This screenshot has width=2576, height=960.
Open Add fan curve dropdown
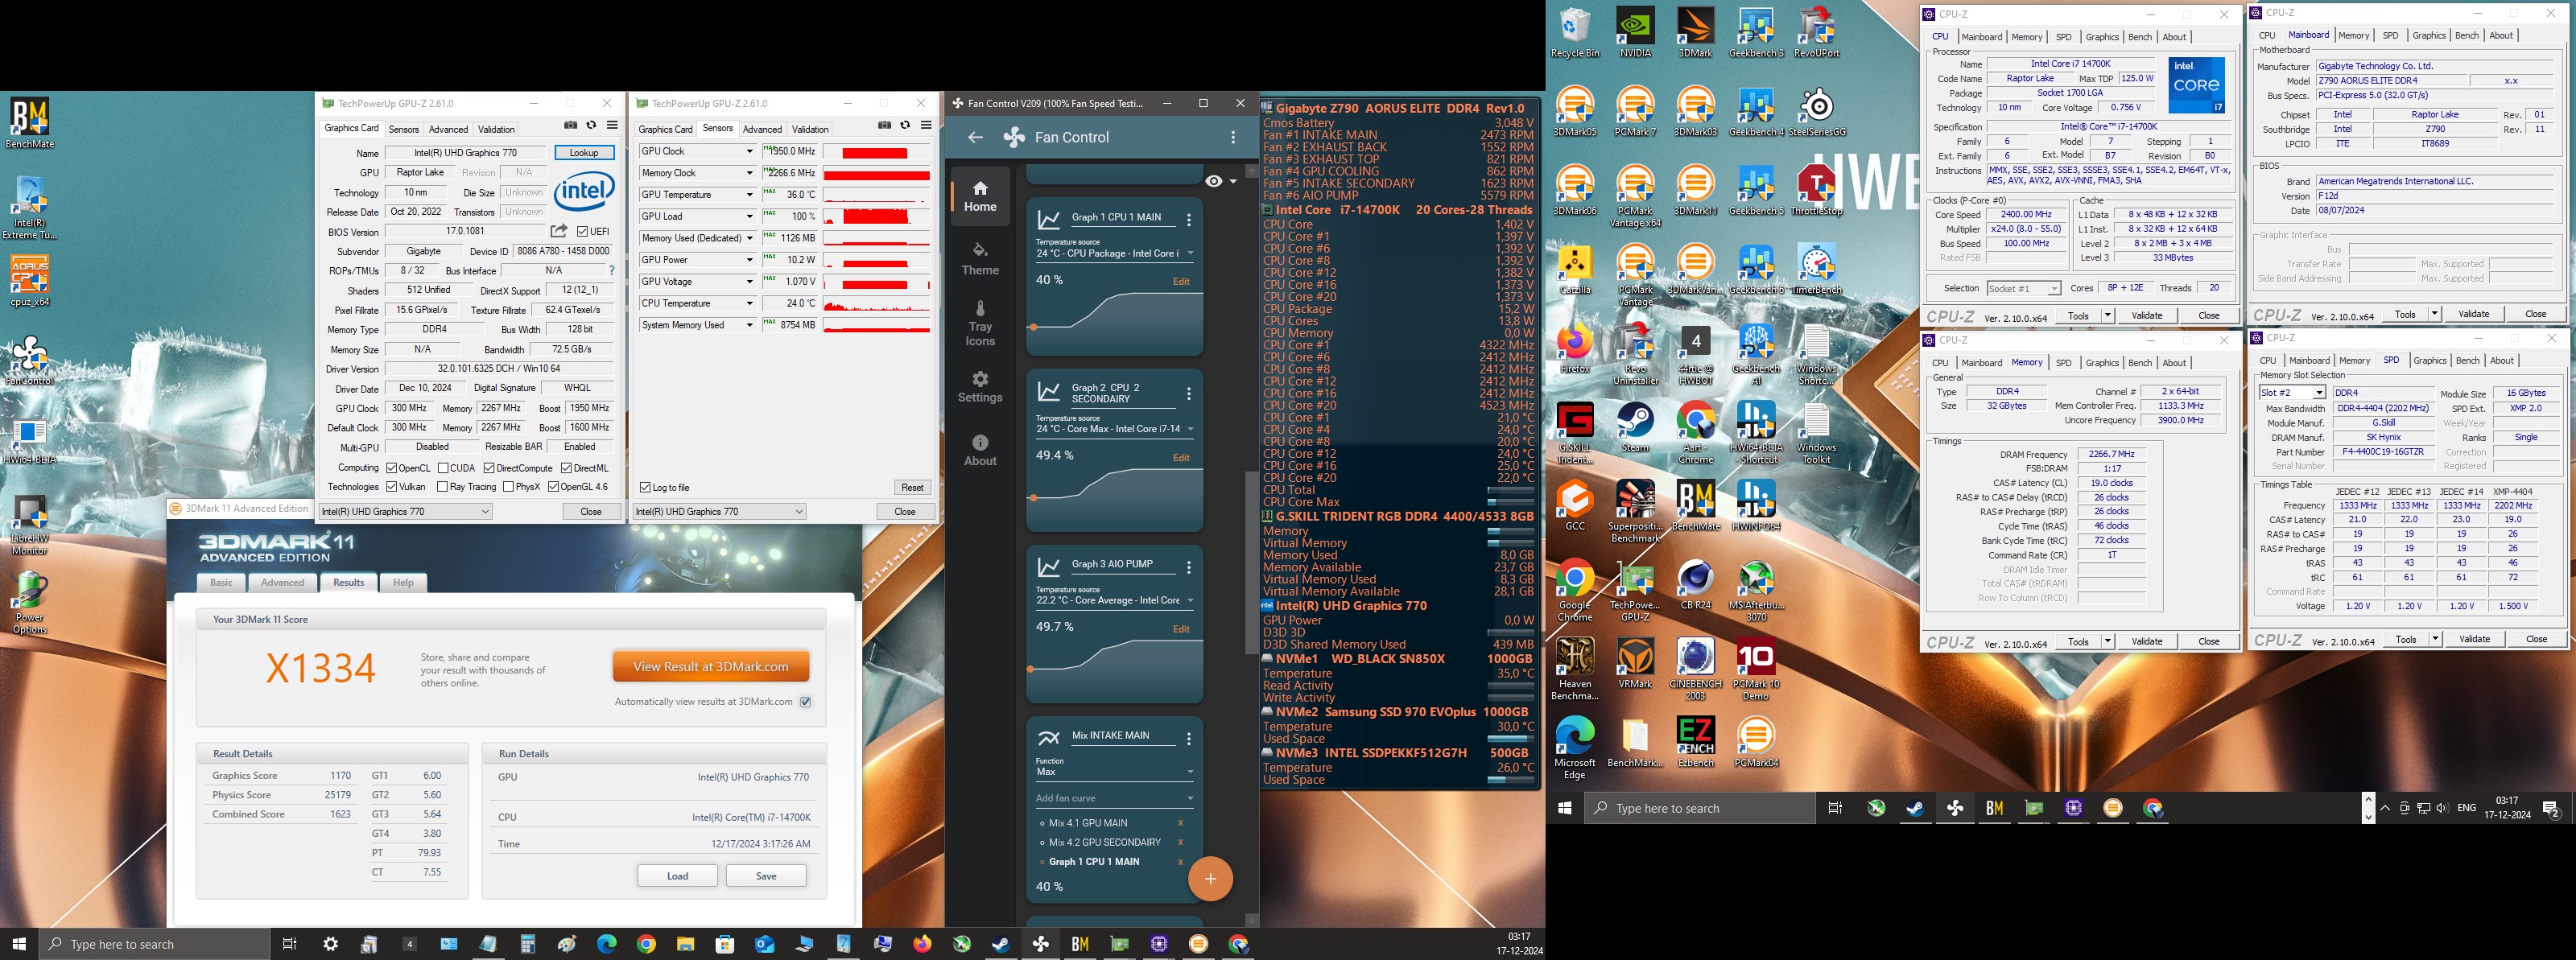pos(1115,798)
